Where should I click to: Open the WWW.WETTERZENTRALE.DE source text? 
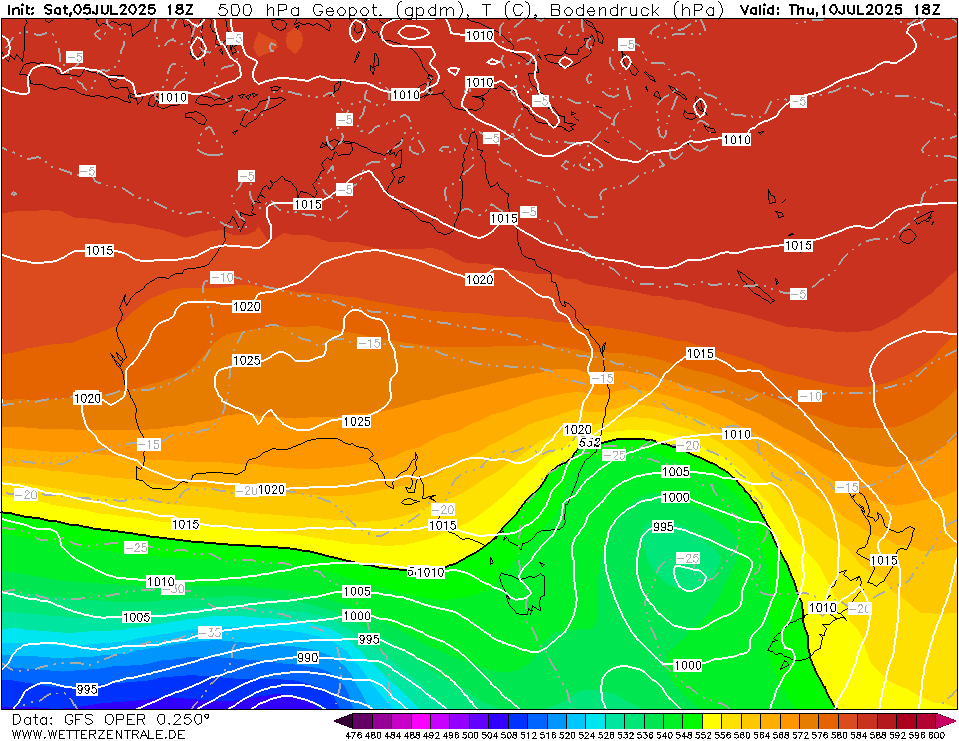pyautogui.click(x=98, y=734)
